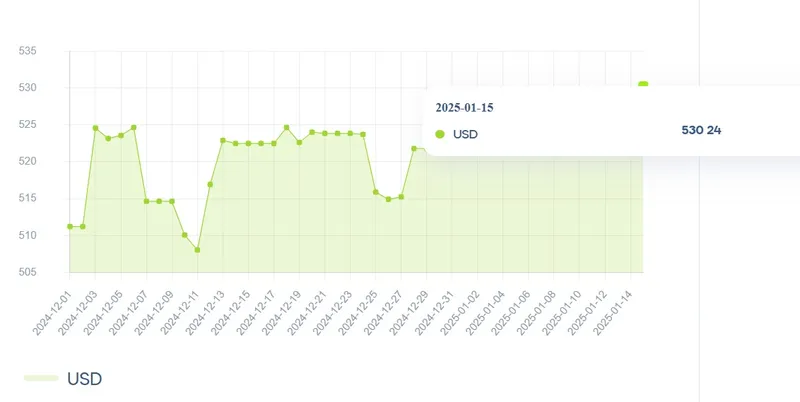Click the 2024-12-25 data point after the drop
This screenshot has width=800, height=402.
[x=375, y=192]
